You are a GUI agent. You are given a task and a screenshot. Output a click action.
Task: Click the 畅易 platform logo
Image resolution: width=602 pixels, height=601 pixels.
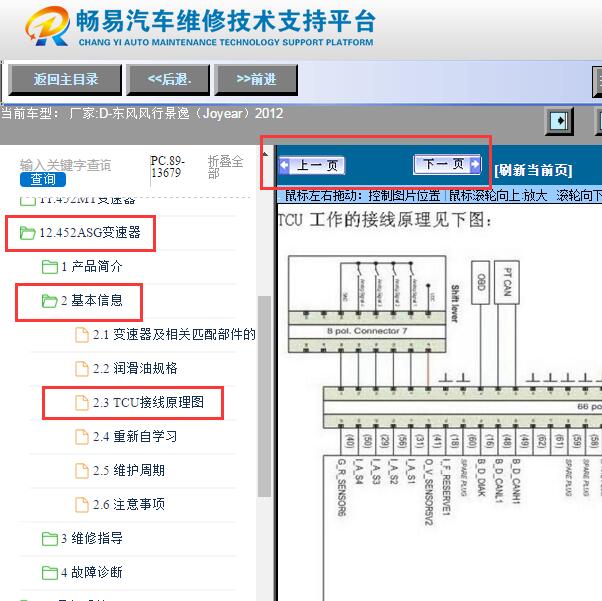(48, 26)
